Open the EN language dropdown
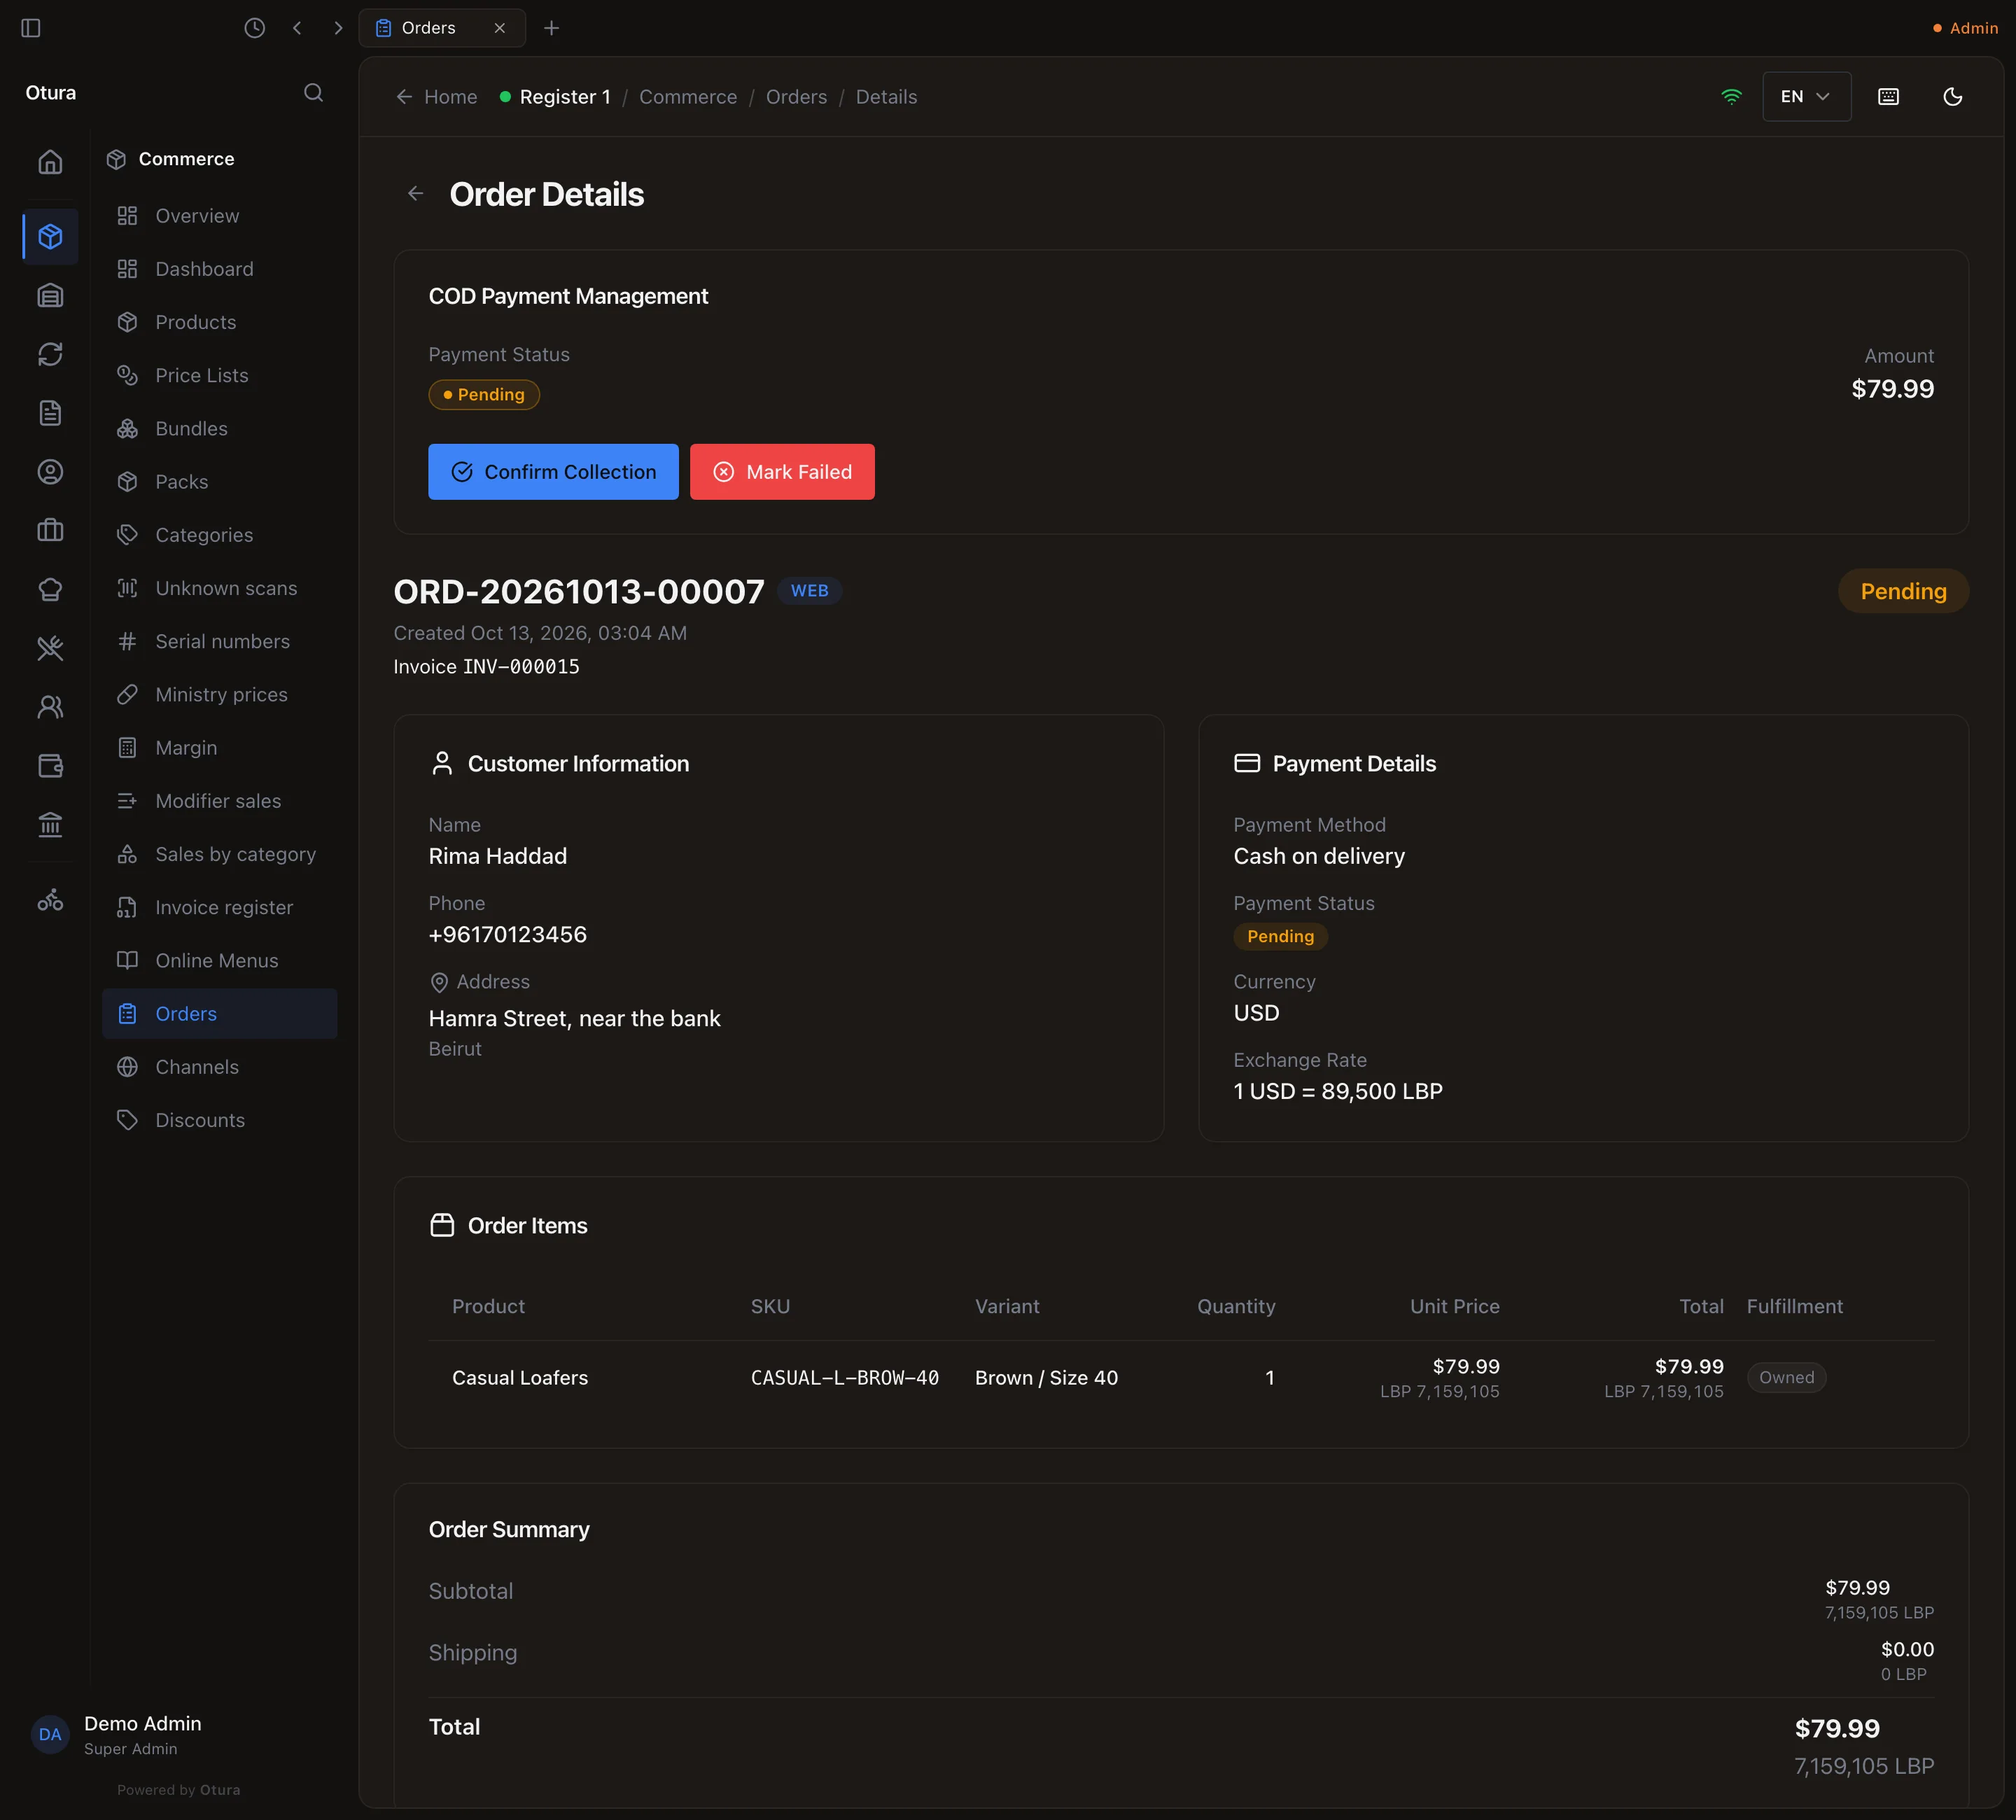 coord(1806,97)
